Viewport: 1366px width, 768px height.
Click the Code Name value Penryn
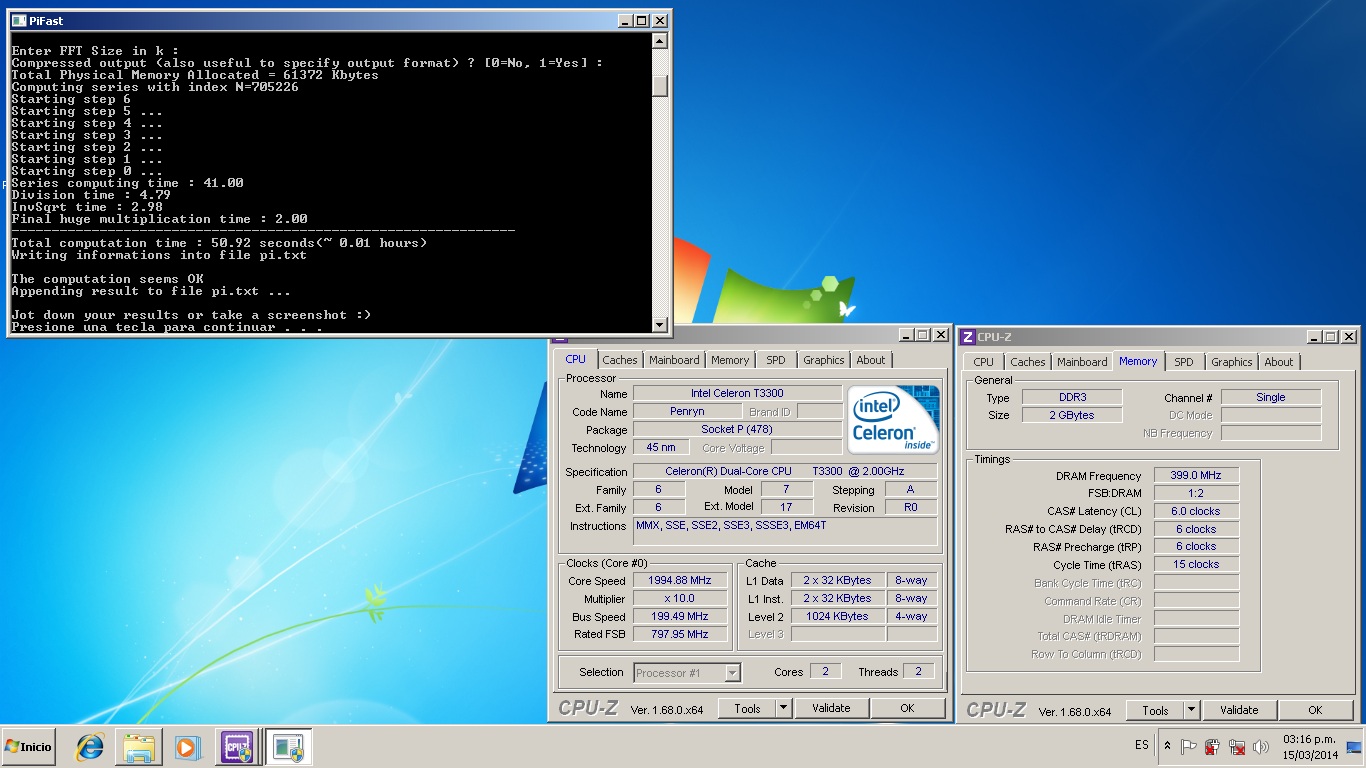(687, 411)
